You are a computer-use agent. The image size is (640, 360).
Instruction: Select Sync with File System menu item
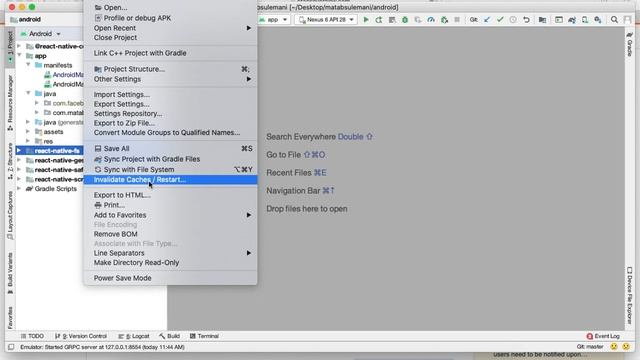point(171,169)
